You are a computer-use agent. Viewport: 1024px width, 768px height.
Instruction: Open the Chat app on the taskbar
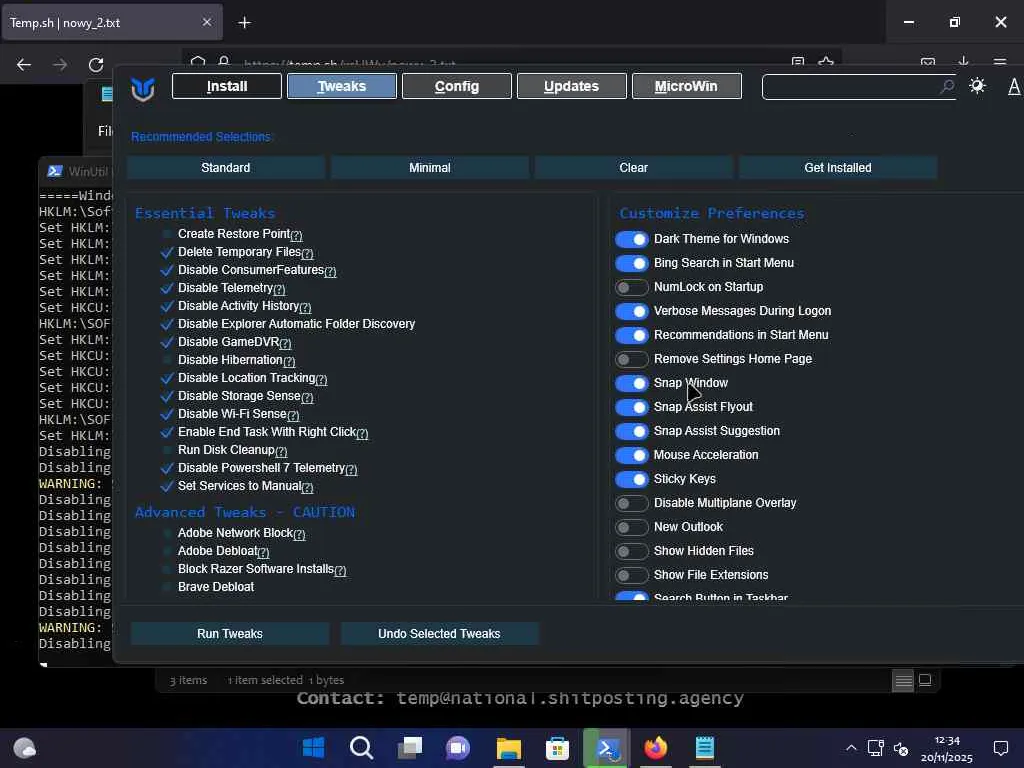click(458, 748)
